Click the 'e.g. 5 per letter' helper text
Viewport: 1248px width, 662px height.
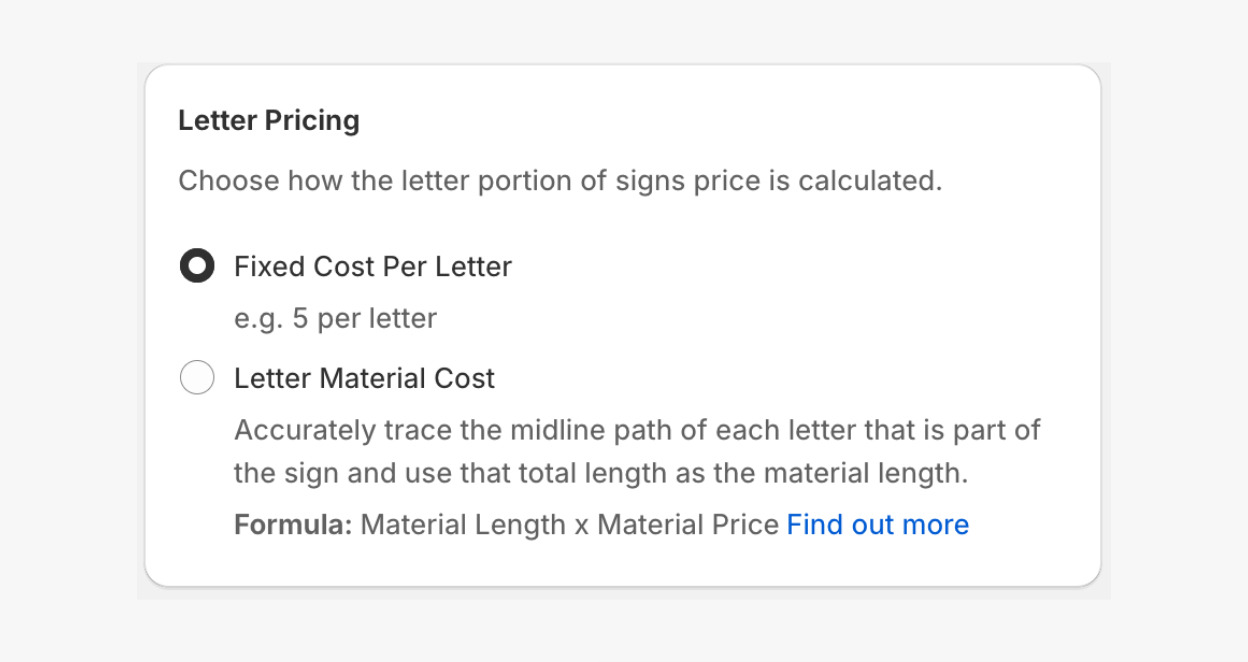coord(335,319)
